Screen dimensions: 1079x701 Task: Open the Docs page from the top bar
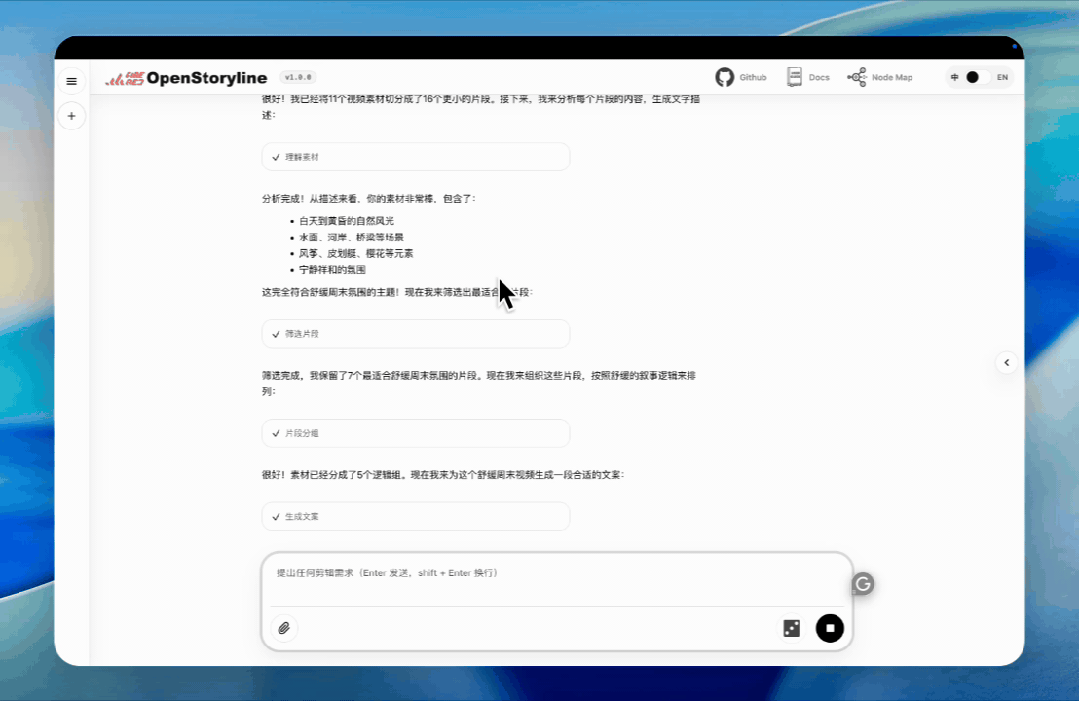(x=808, y=76)
